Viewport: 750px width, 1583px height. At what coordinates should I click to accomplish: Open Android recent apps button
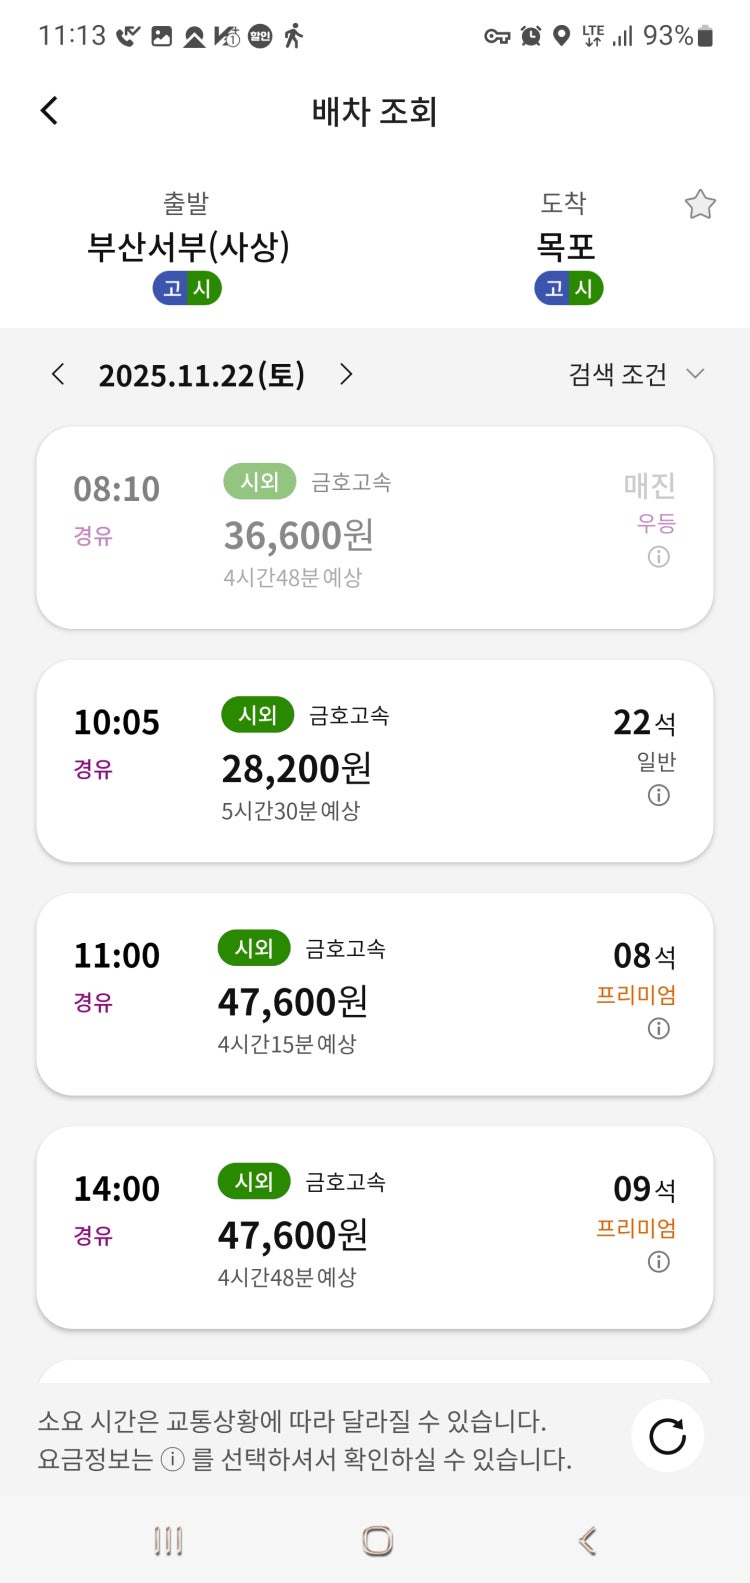pyautogui.click(x=168, y=1541)
